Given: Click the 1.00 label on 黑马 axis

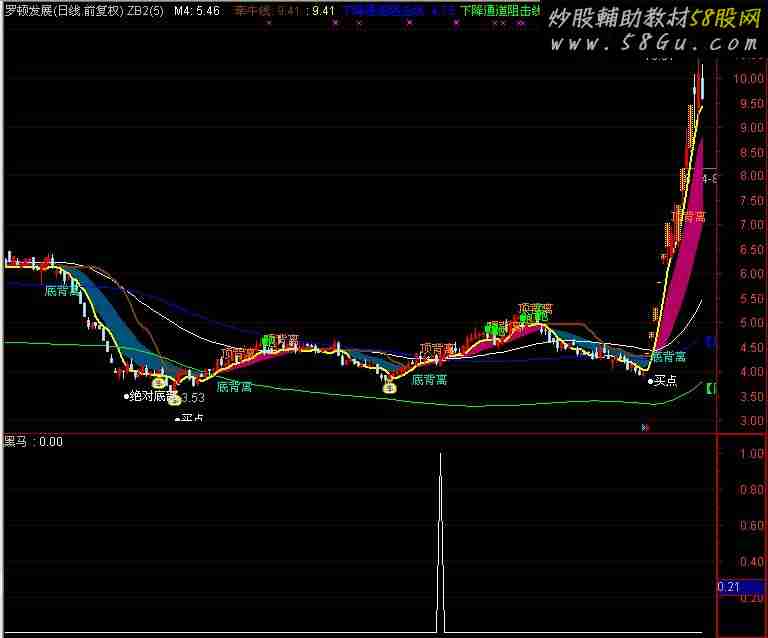Looking at the screenshot, I should tap(751, 453).
